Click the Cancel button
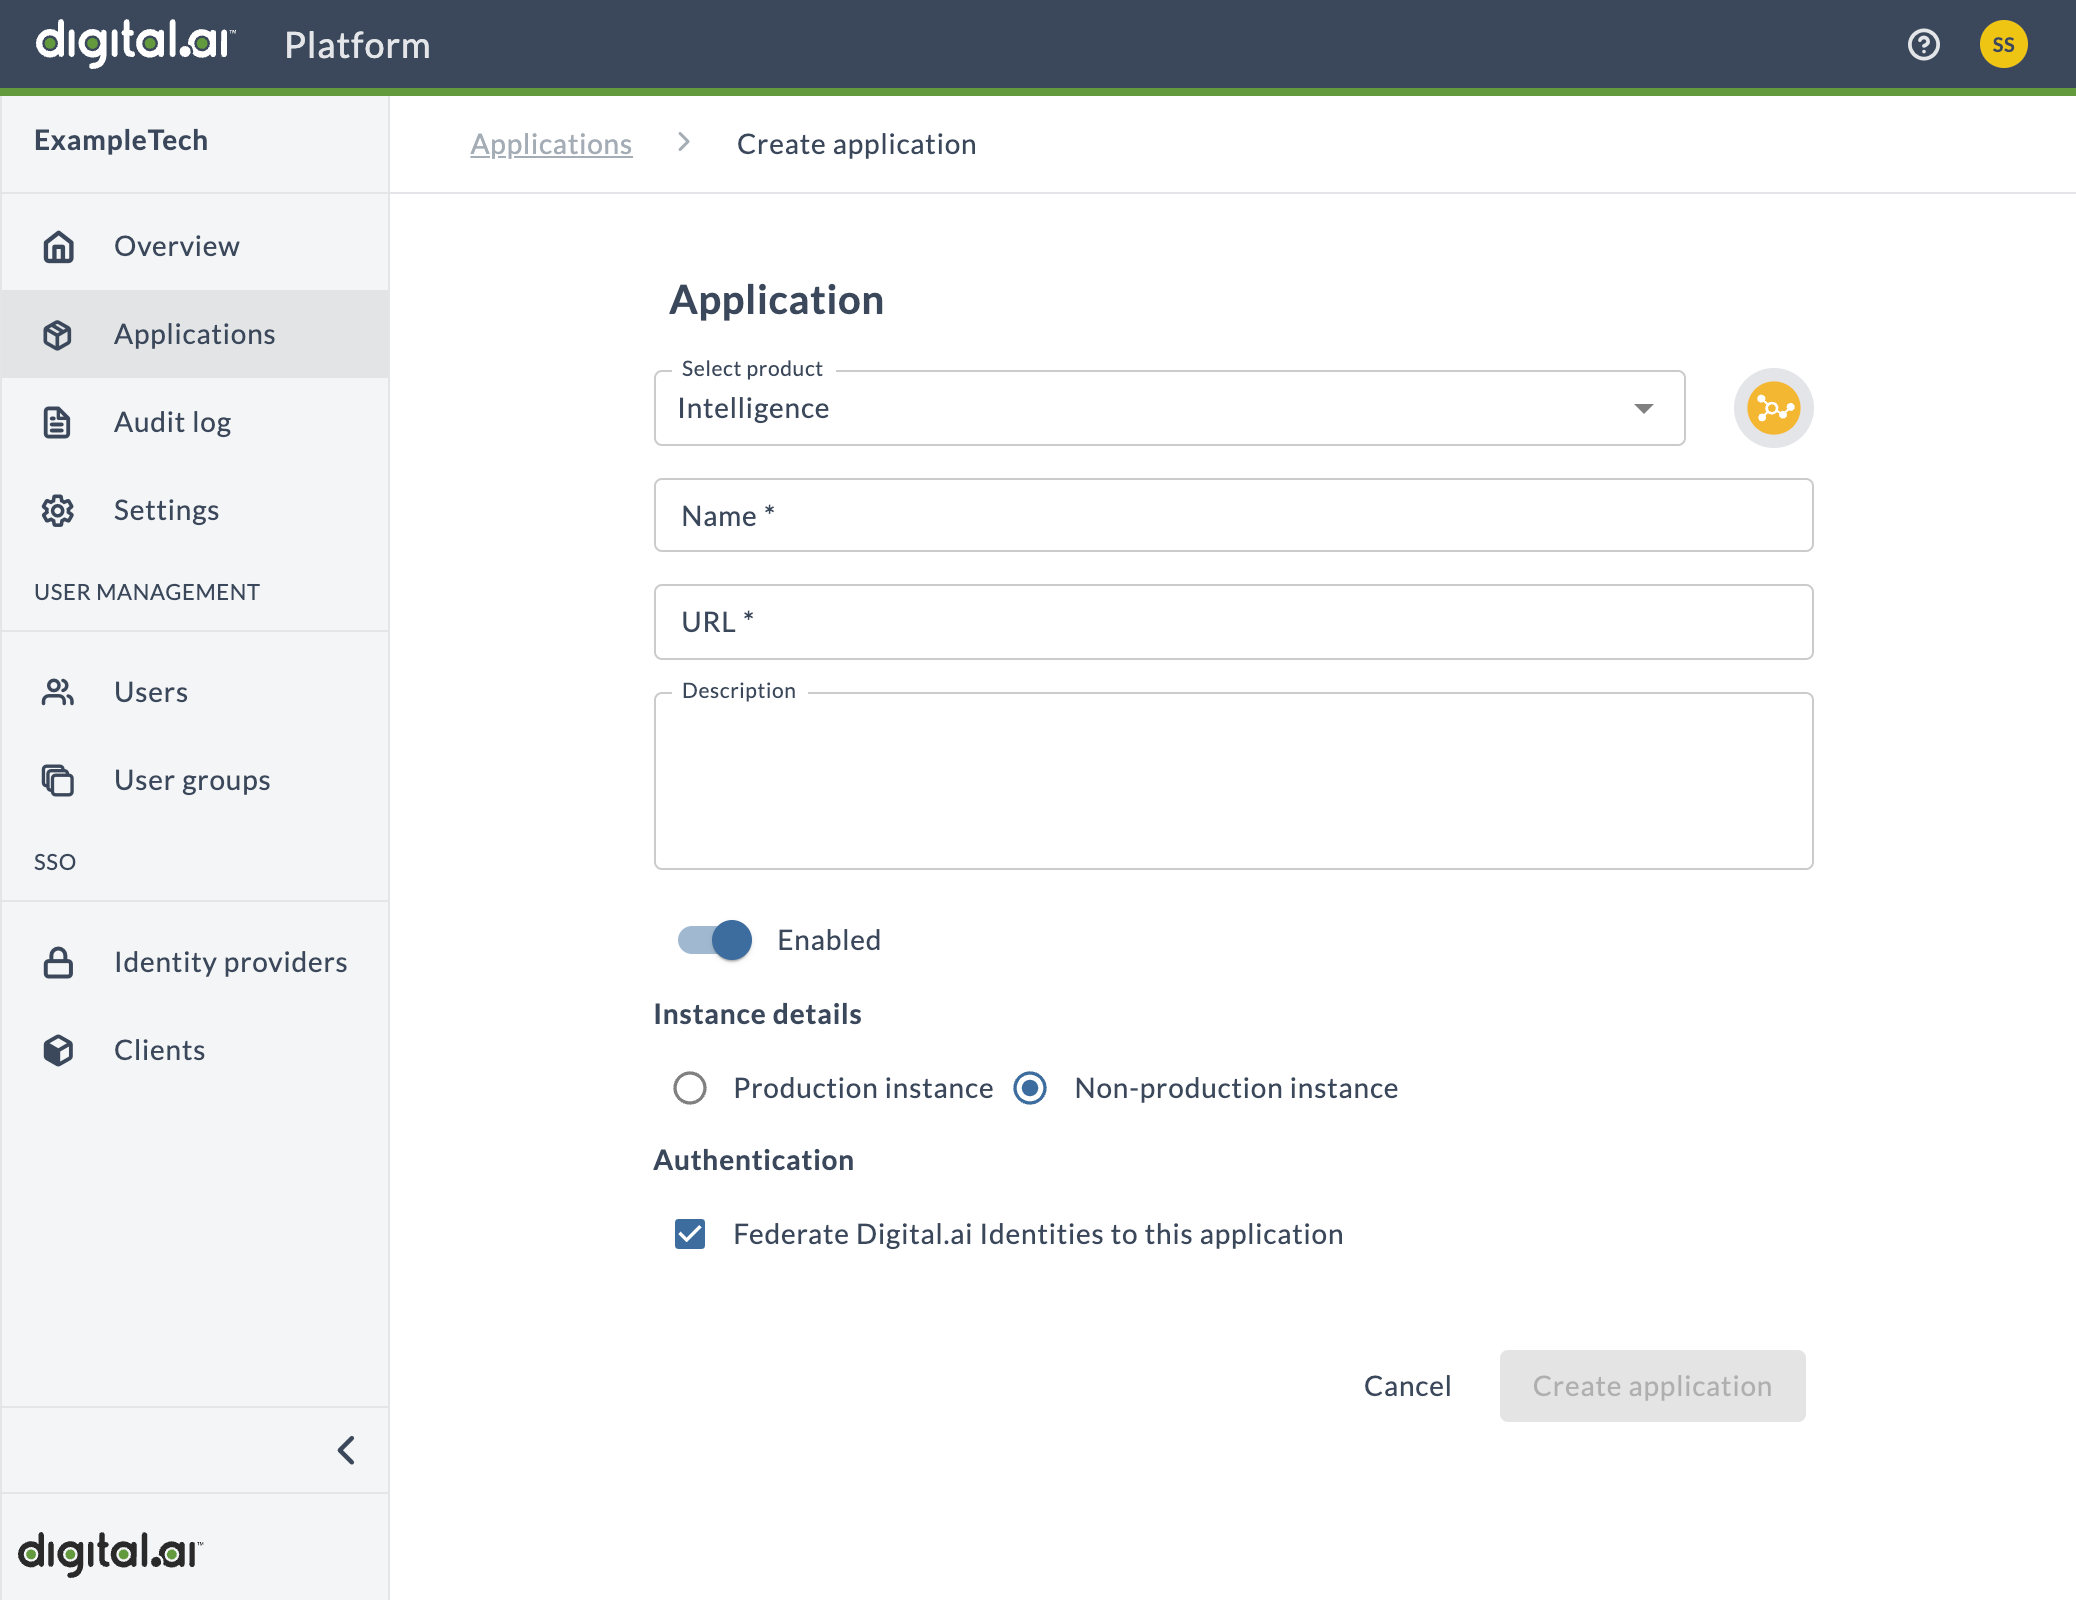The height and width of the screenshot is (1600, 2076). tap(1409, 1385)
